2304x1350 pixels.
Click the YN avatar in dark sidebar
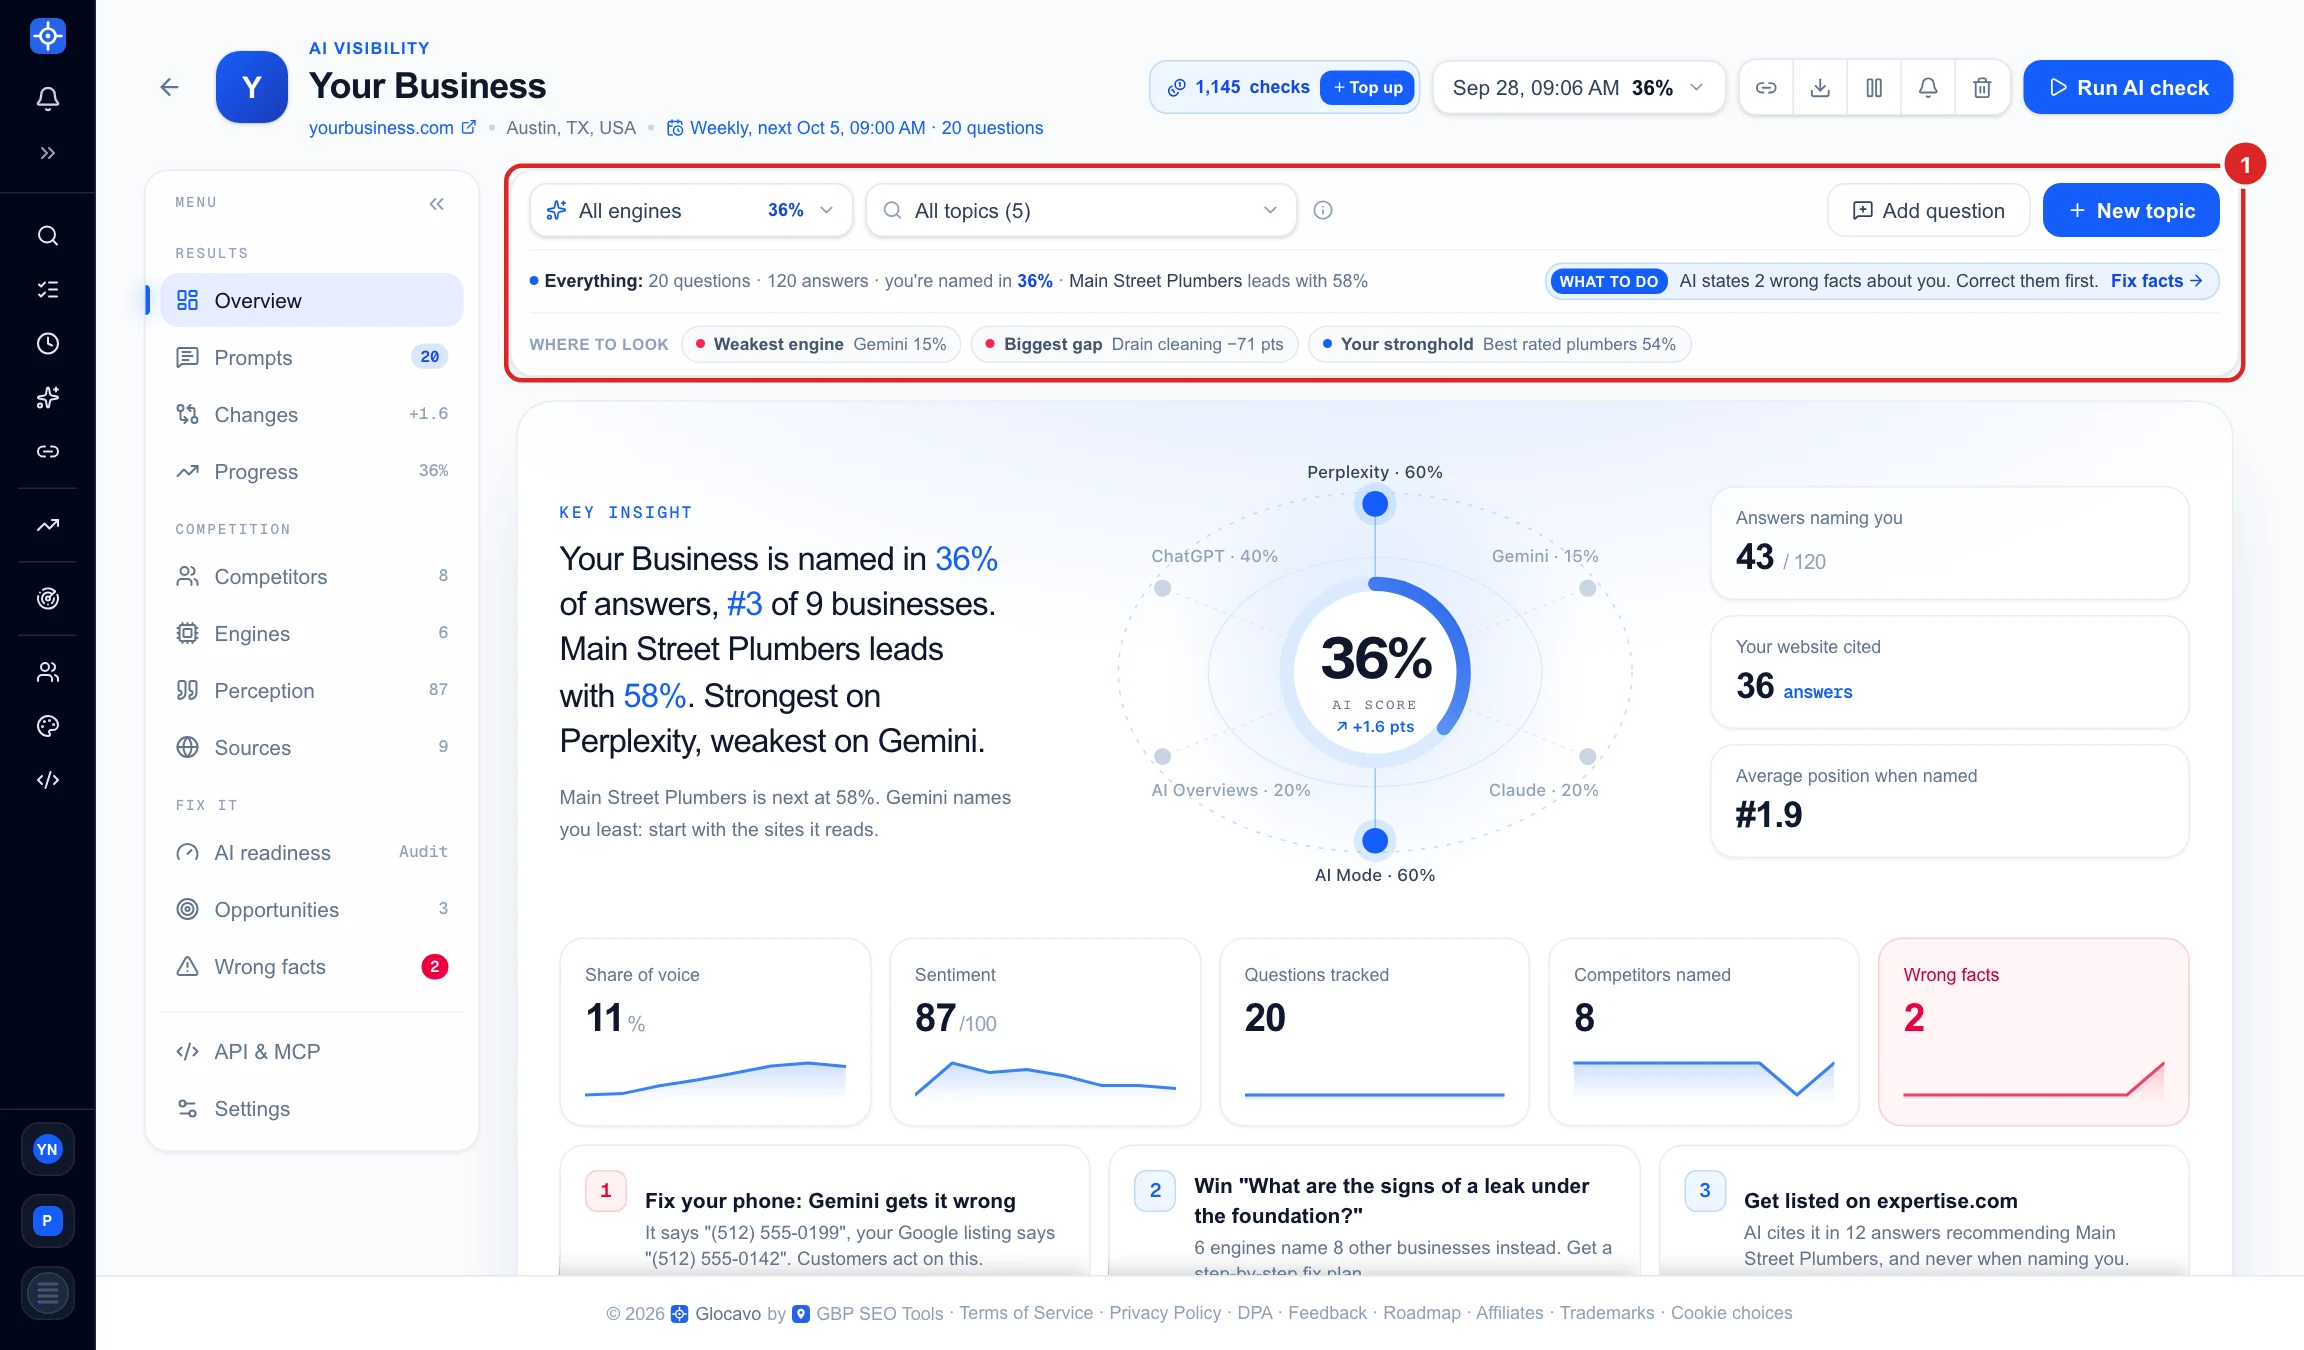click(x=47, y=1149)
